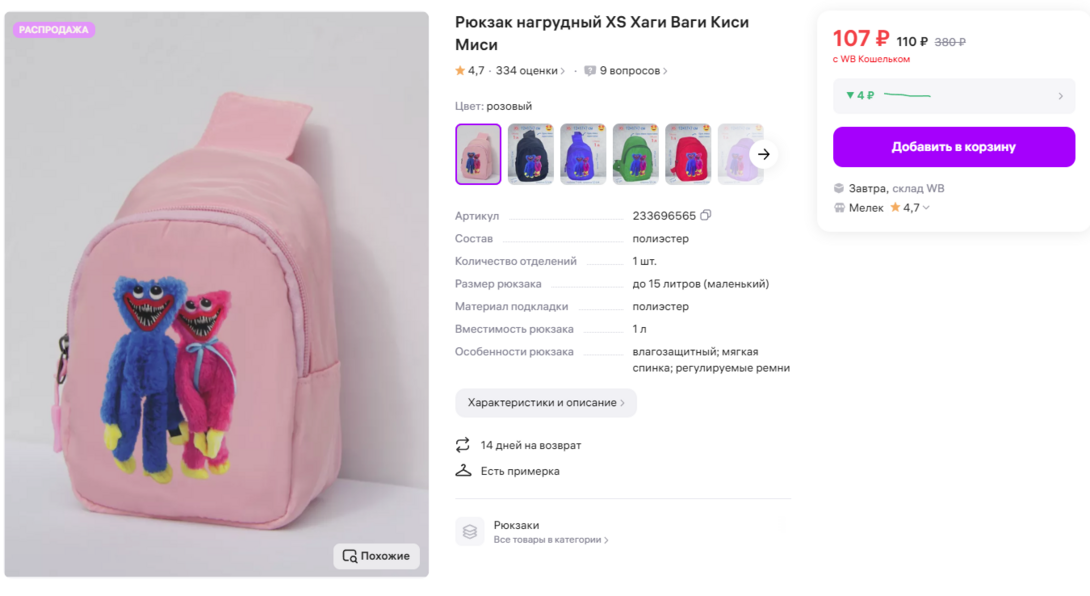The image size is (1090, 596).
Task: Expand seller Мелек rating dropdown
Action: (926, 208)
